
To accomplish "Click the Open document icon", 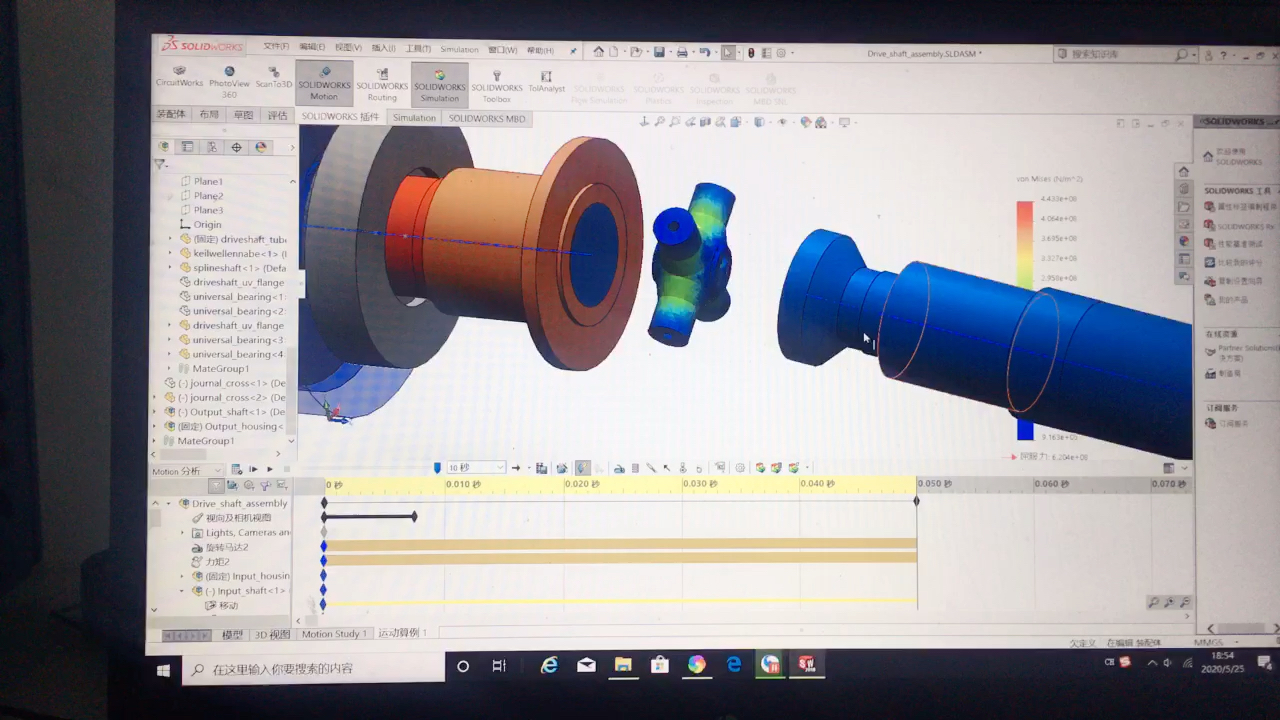I will pos(636,52).
